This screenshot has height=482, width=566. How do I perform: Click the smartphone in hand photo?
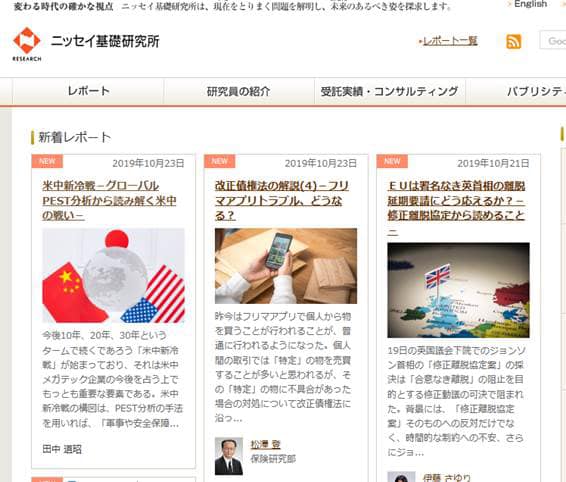pyautogui.click(x=286, y=266)
